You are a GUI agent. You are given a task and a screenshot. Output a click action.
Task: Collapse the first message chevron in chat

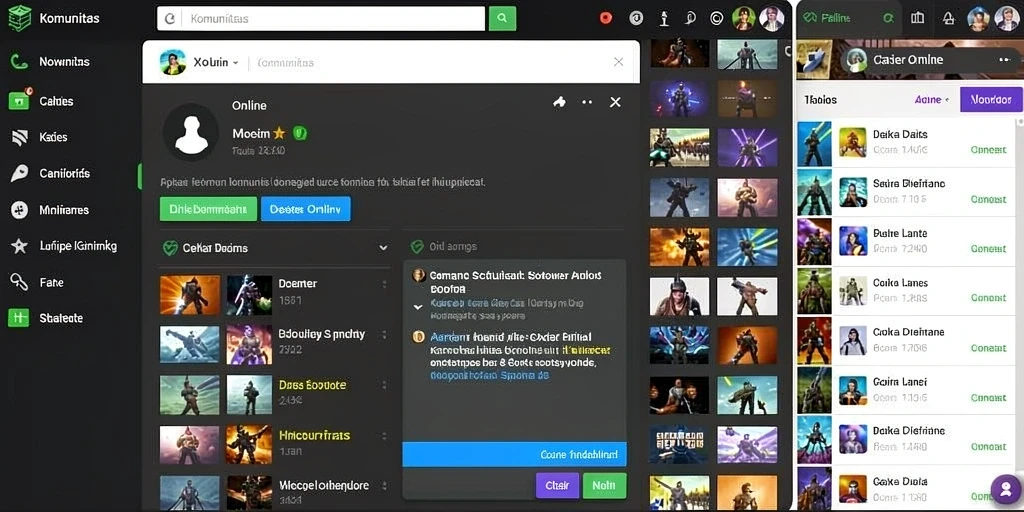coord(419,307)
